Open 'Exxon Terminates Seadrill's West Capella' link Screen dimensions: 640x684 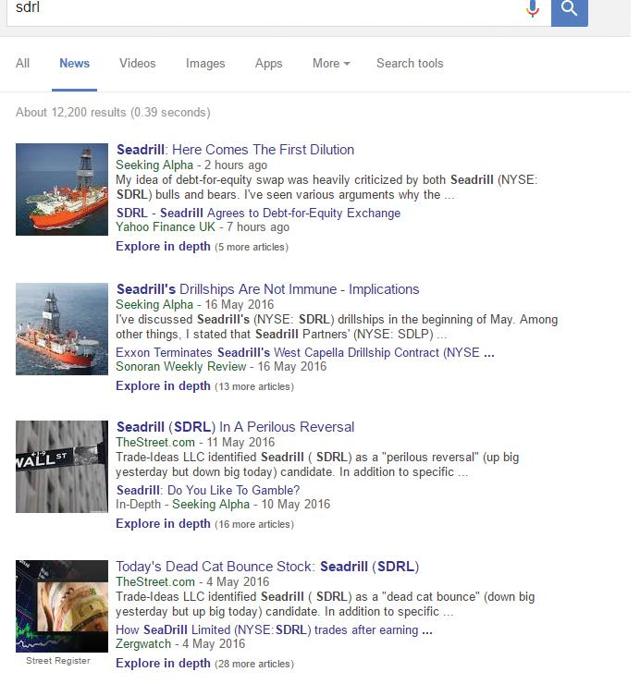305,352
